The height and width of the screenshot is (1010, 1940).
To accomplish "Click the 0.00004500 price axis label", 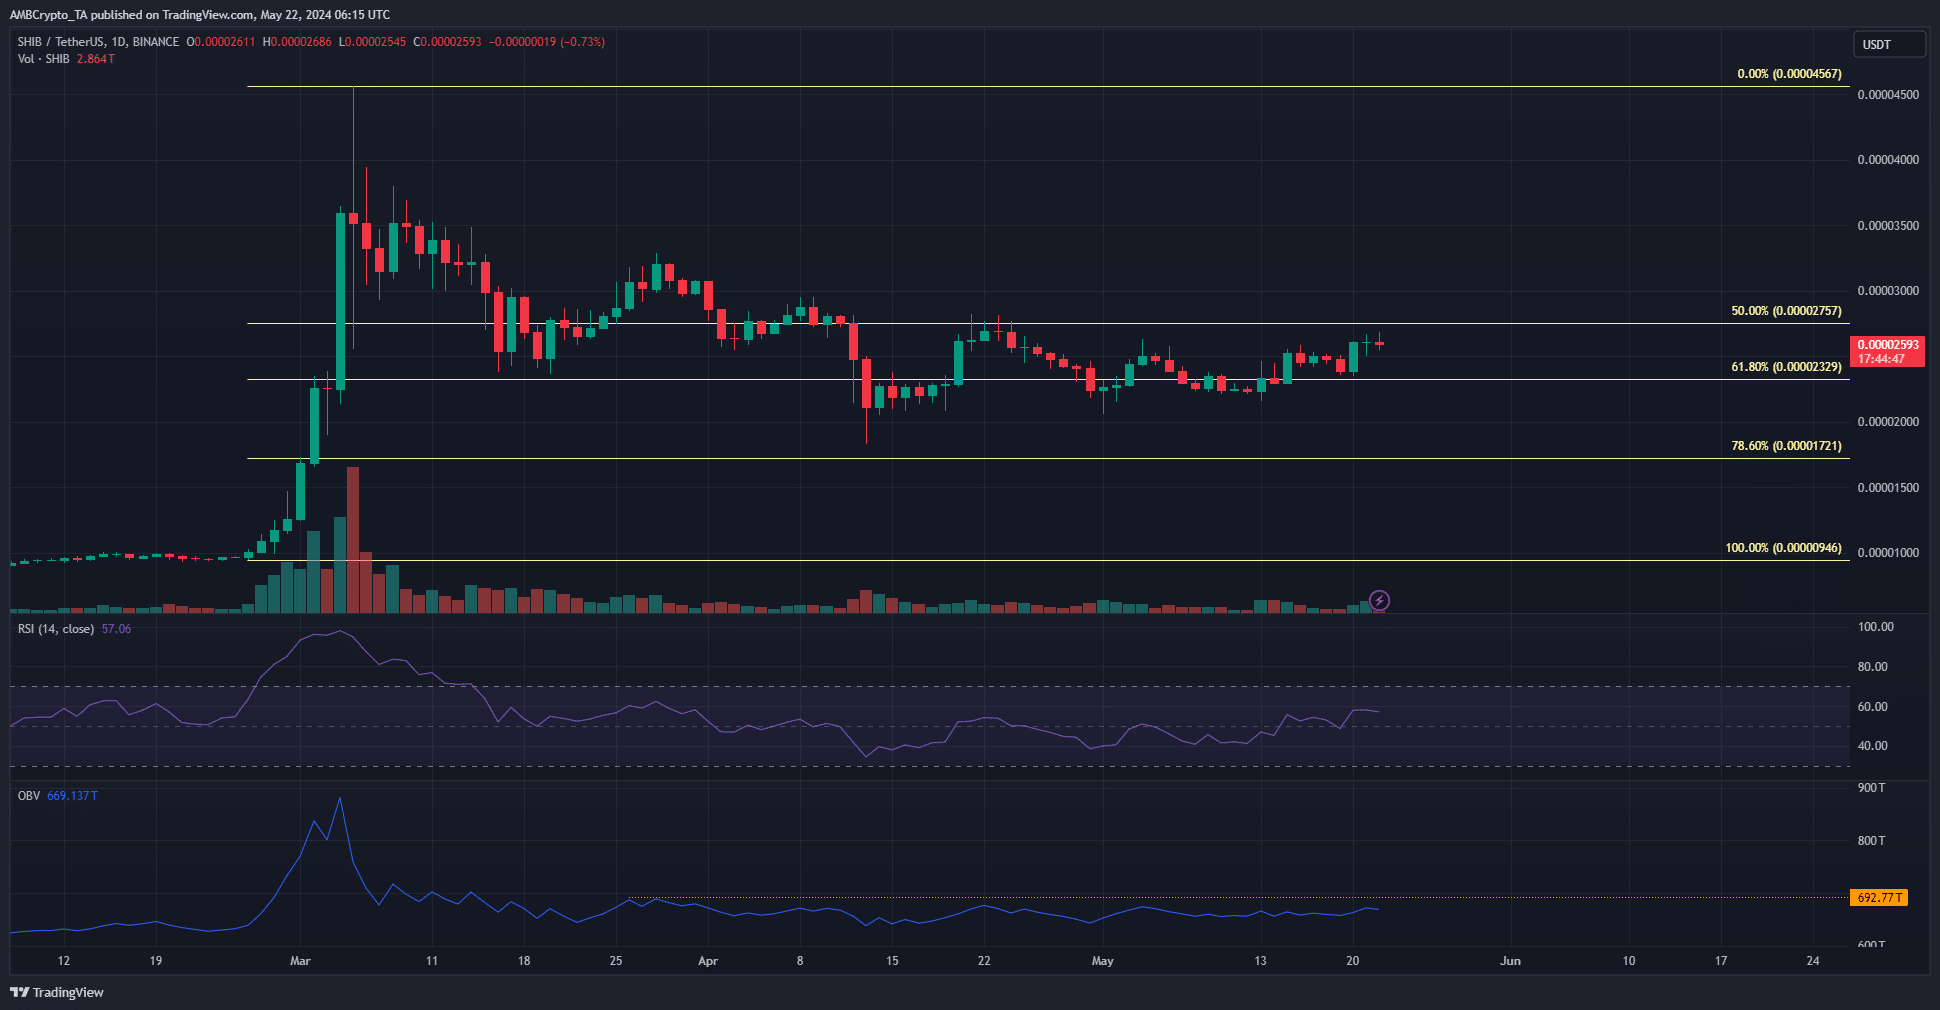I will coord(1888,95).
